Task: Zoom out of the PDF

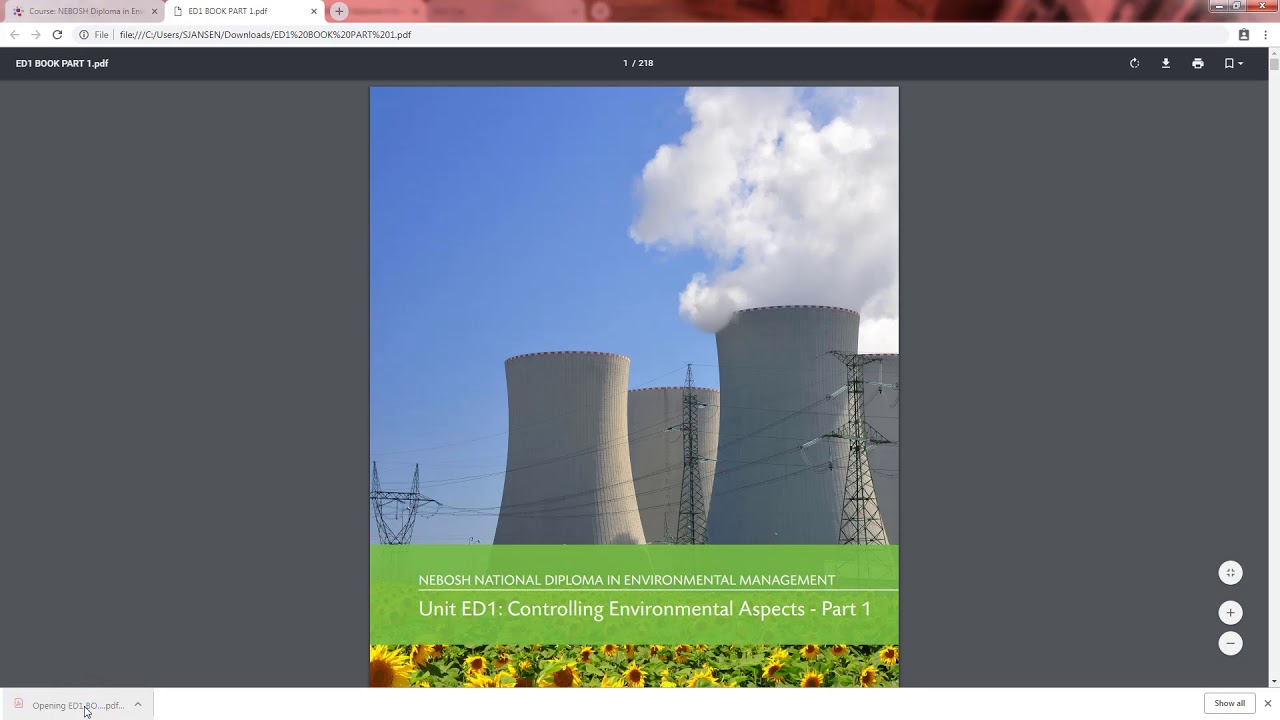Action: (1231, 644)
